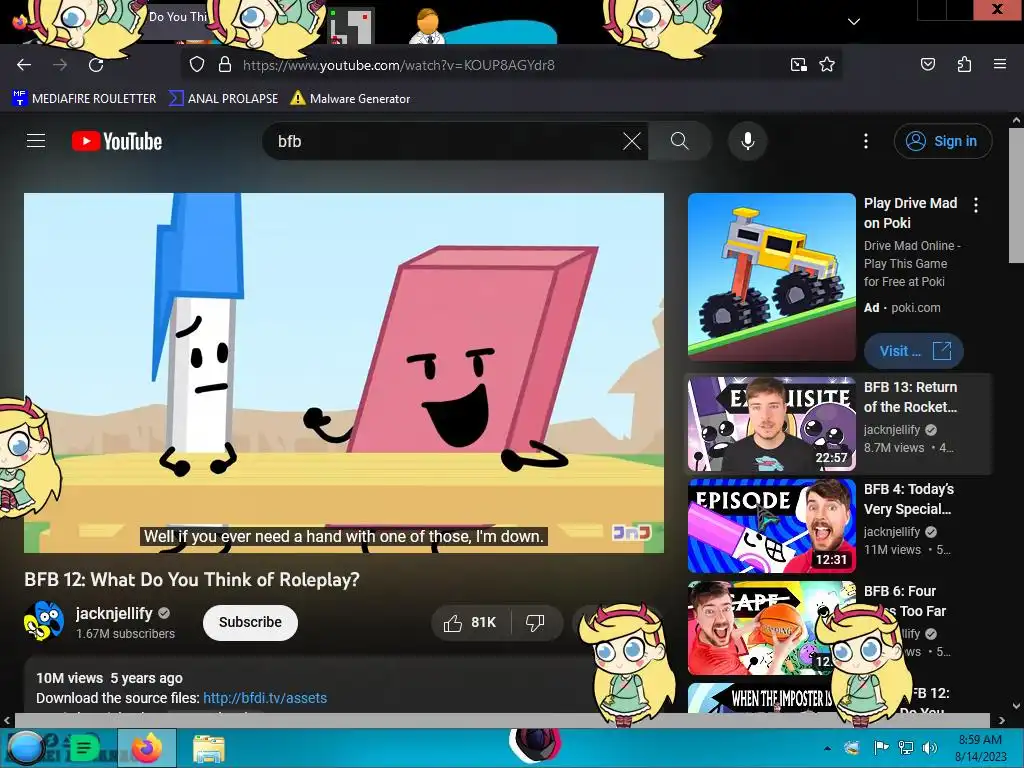This screenshot has height=768, width=1024.
Task: Open picture-in-picture from the address bar
Action: coord(799,65)
